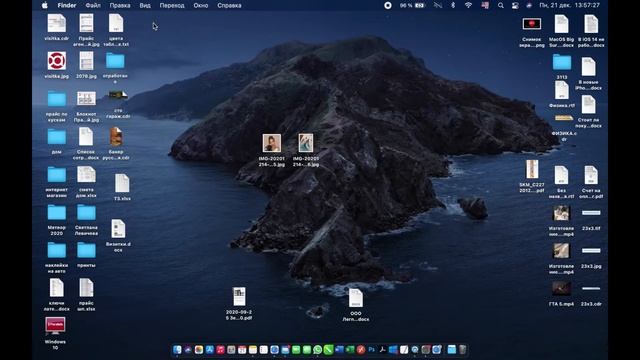Open Microsoft Word in the Dock

[339, 350]
